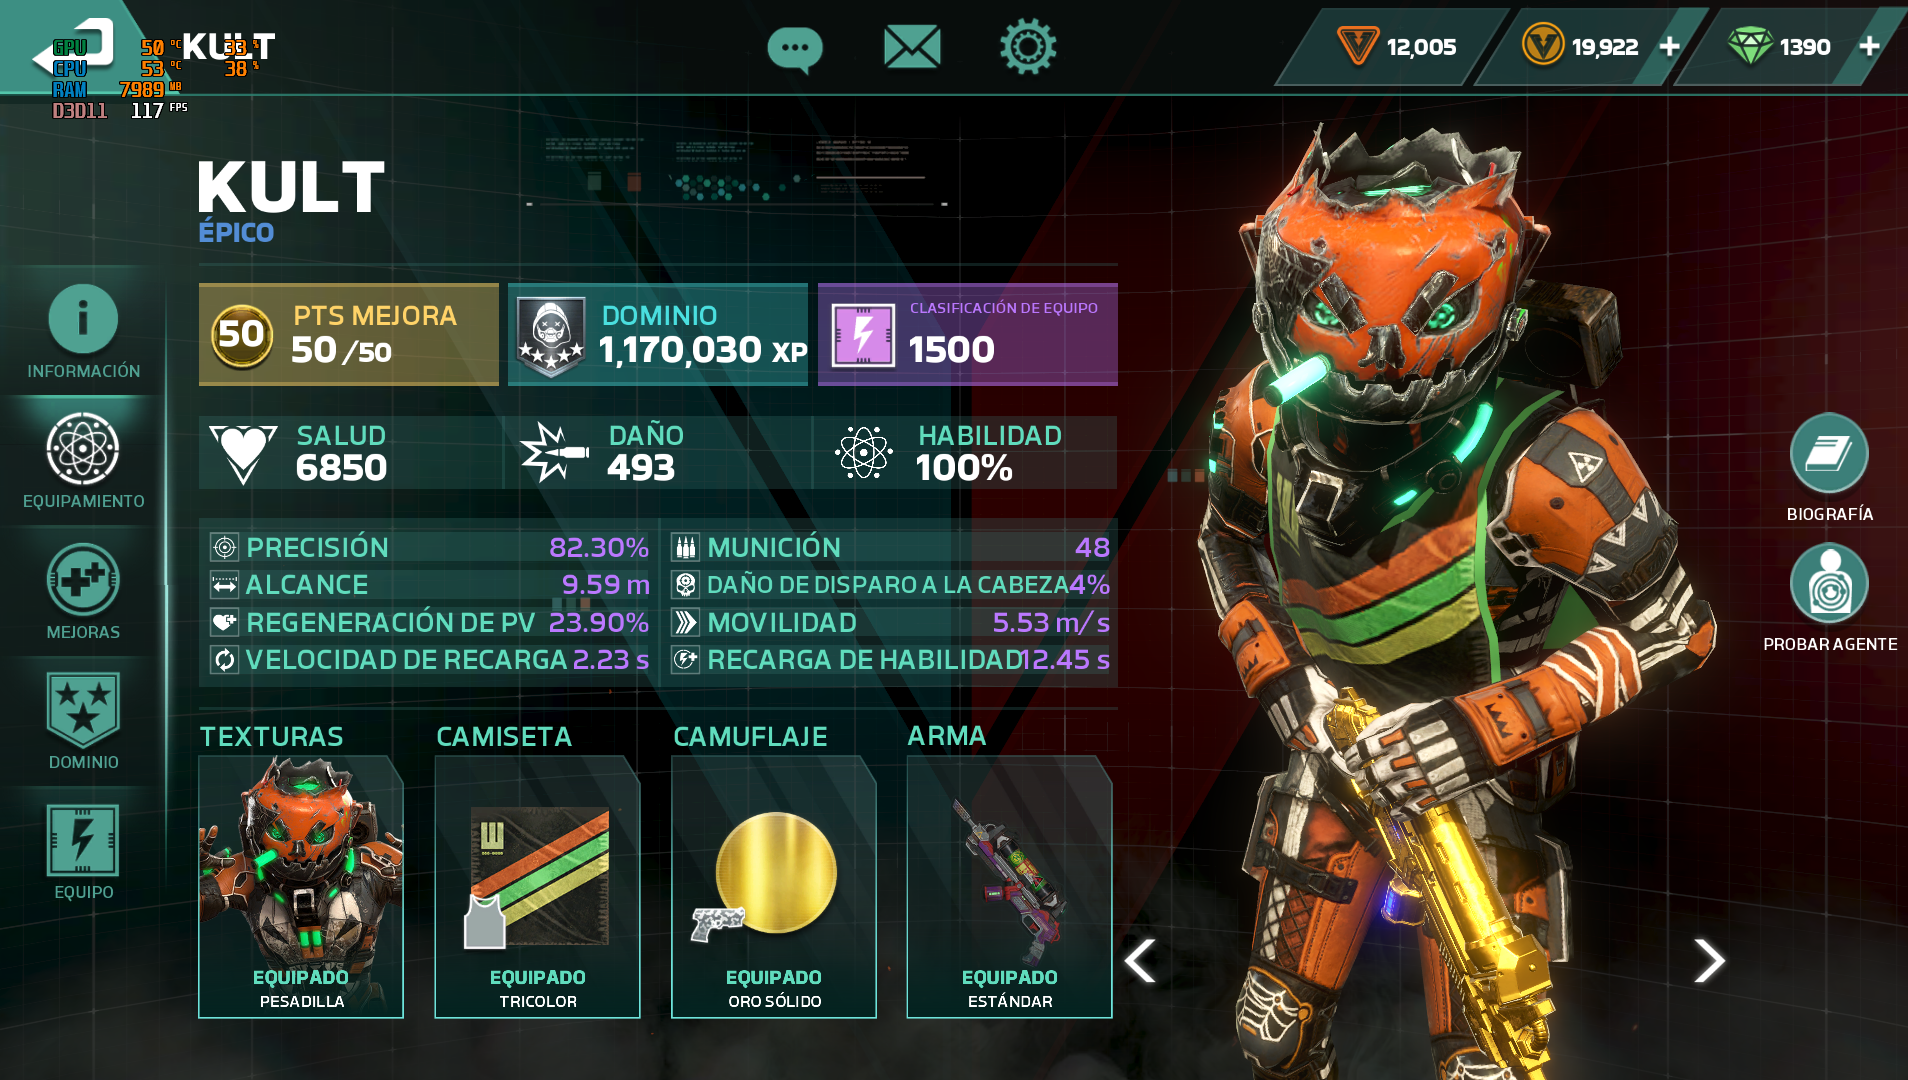Select the Estándar arma card
This screenshot has width=1908, height=1080.
[x=1009, y=887]
